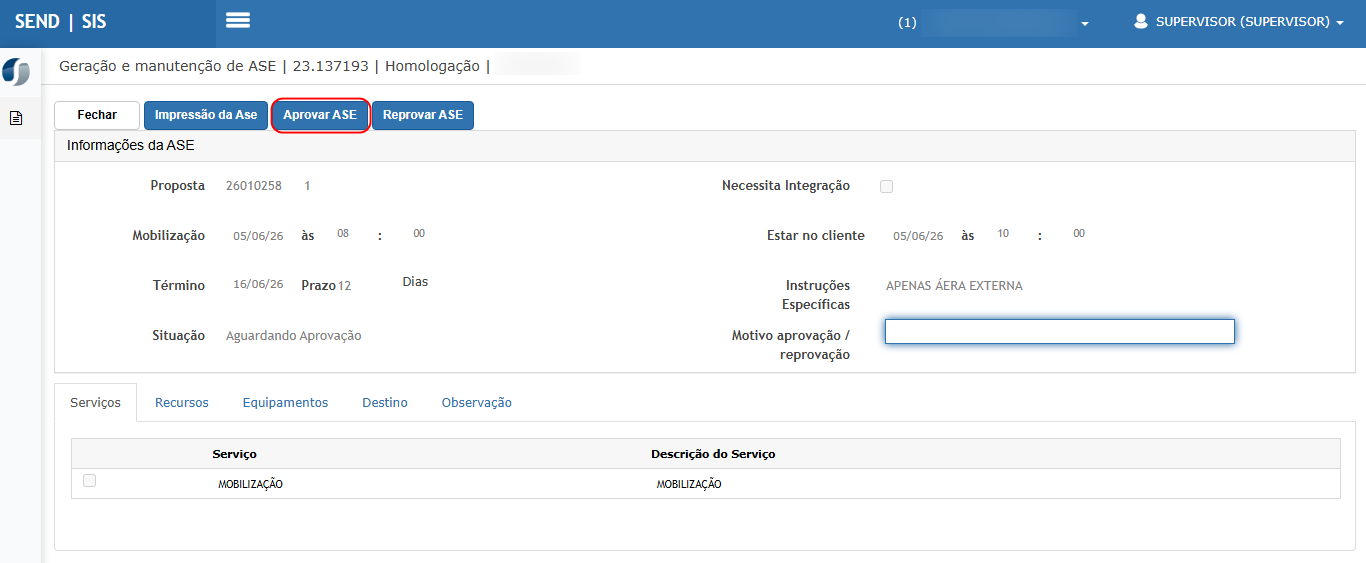Switch to the Serviços tab

tap(95, 402)
